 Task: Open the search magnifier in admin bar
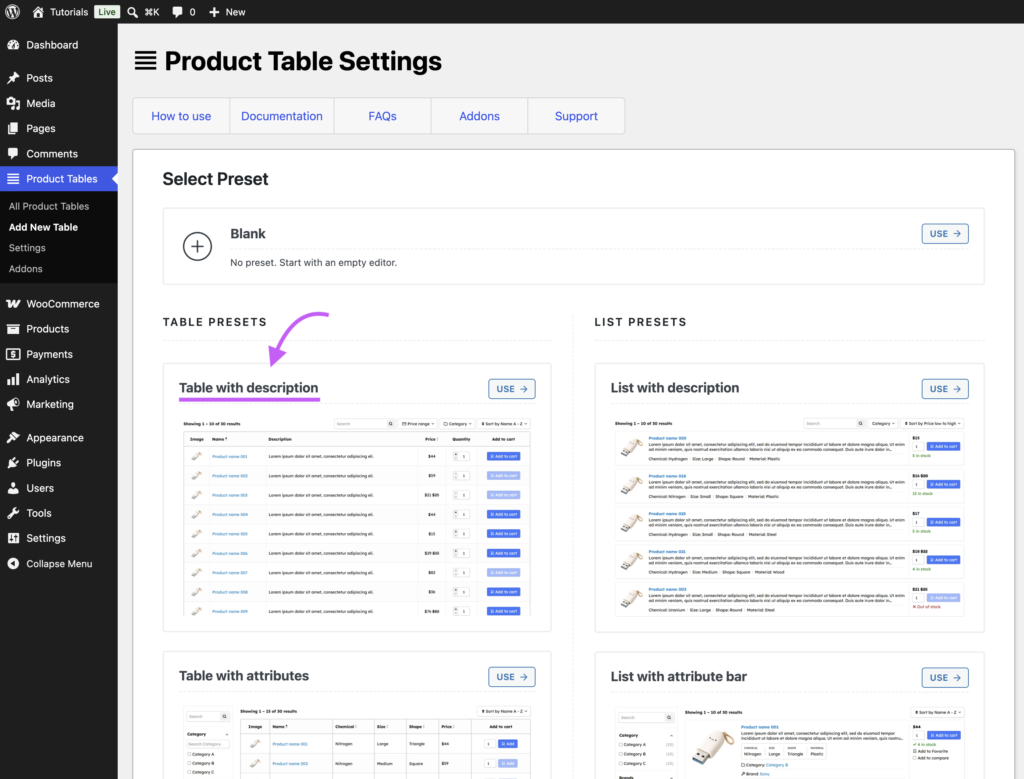[x=133, y=12]
